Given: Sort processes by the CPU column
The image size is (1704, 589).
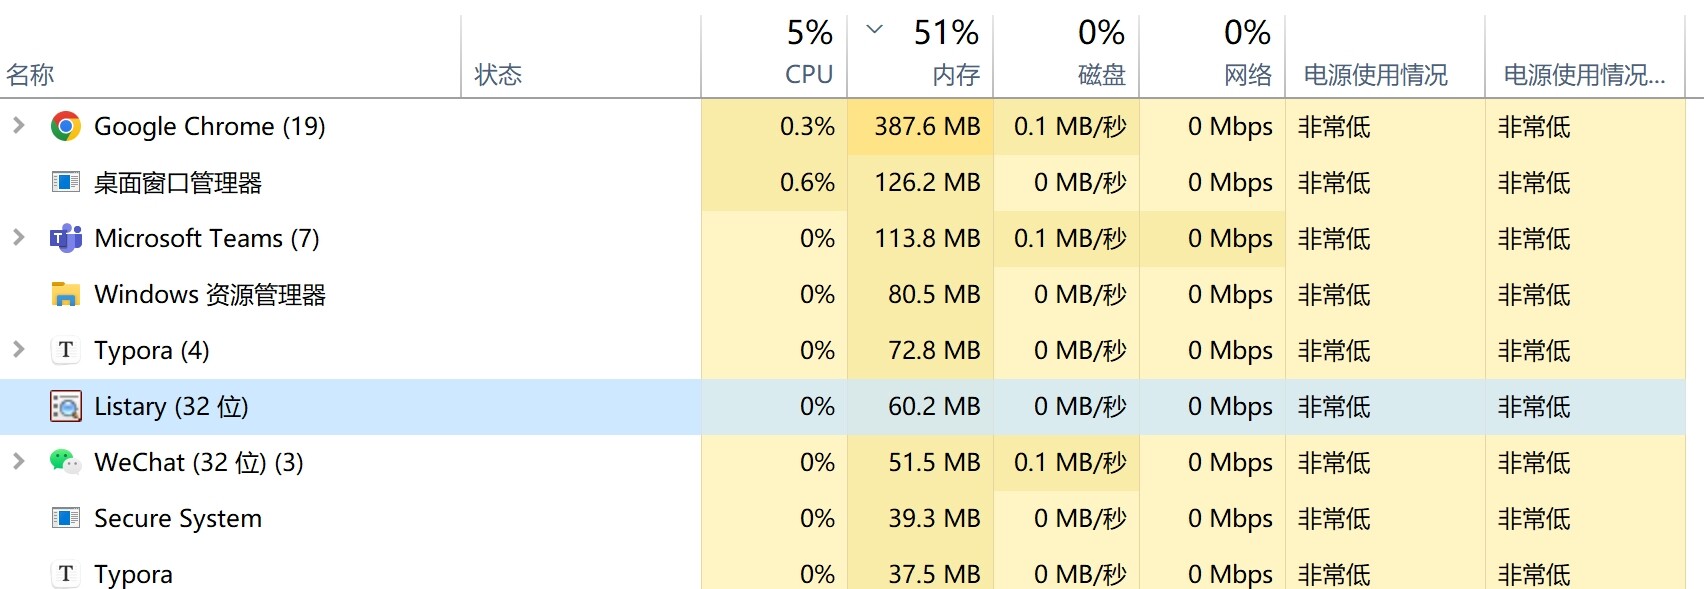Looking at the screenshot, I should pos(774,55).
